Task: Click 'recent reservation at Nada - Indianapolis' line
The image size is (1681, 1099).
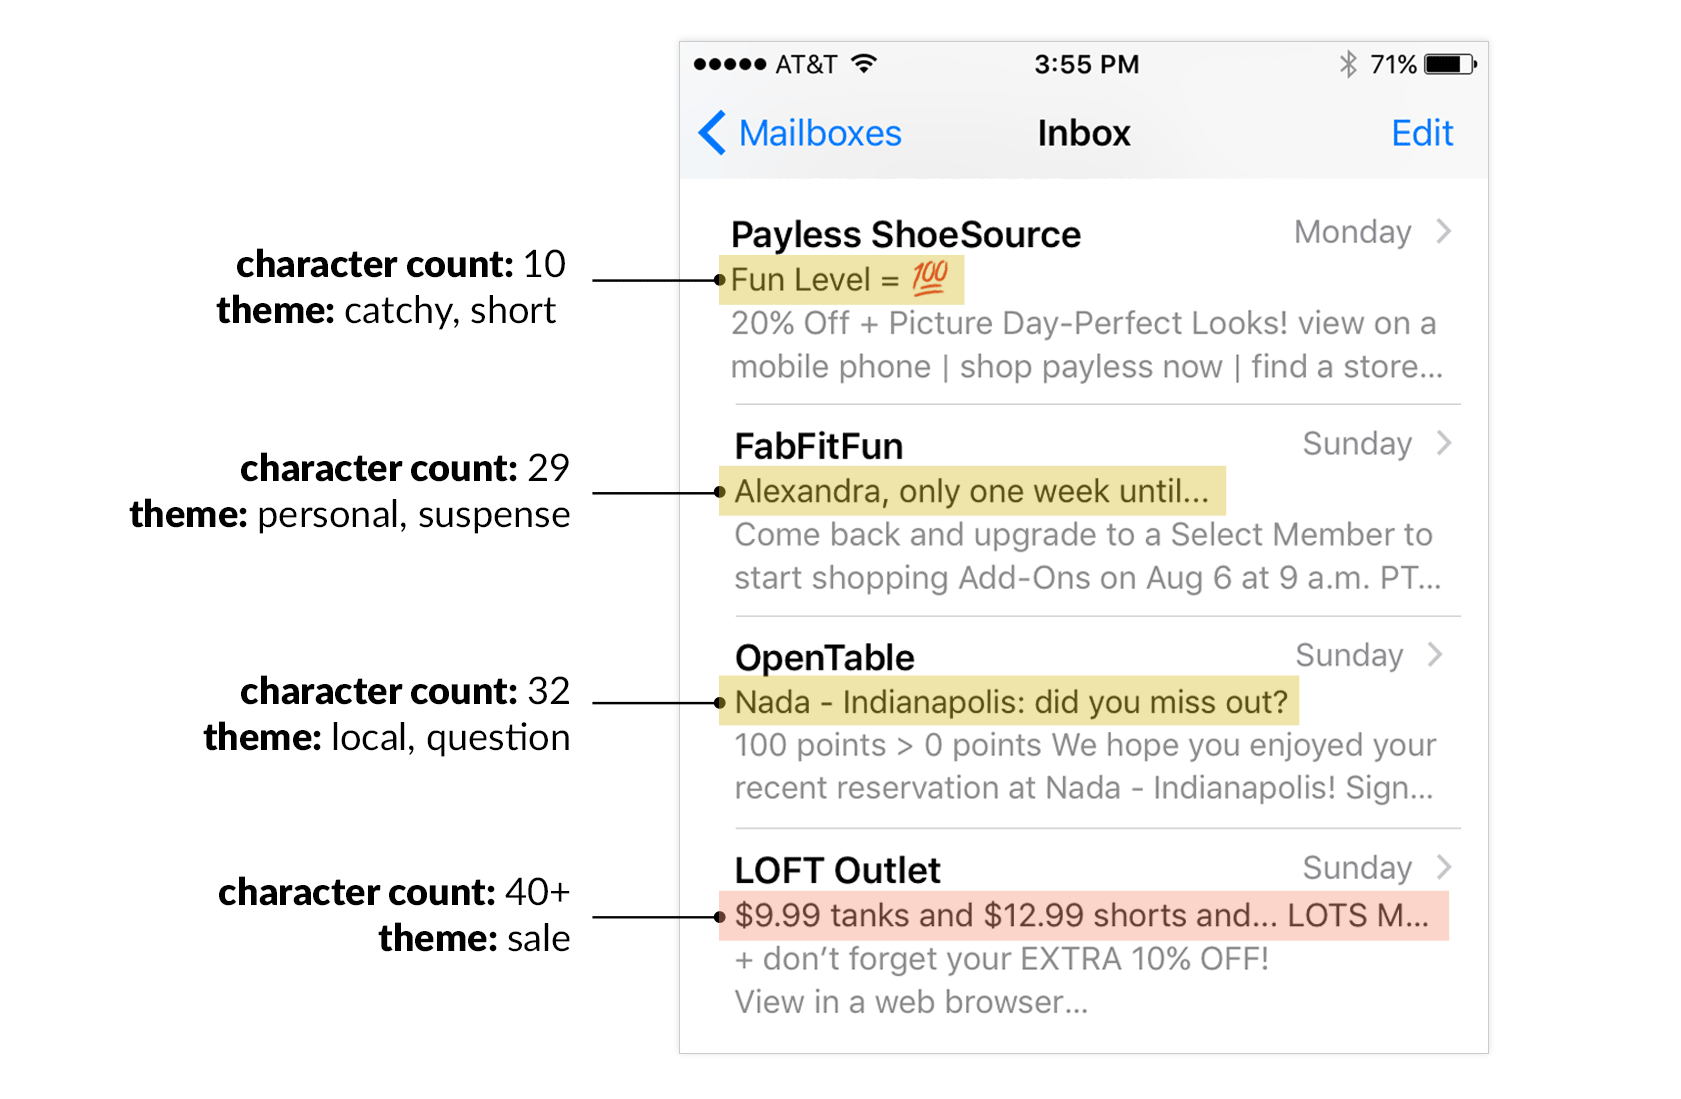Action: (x=1084, y=788)
